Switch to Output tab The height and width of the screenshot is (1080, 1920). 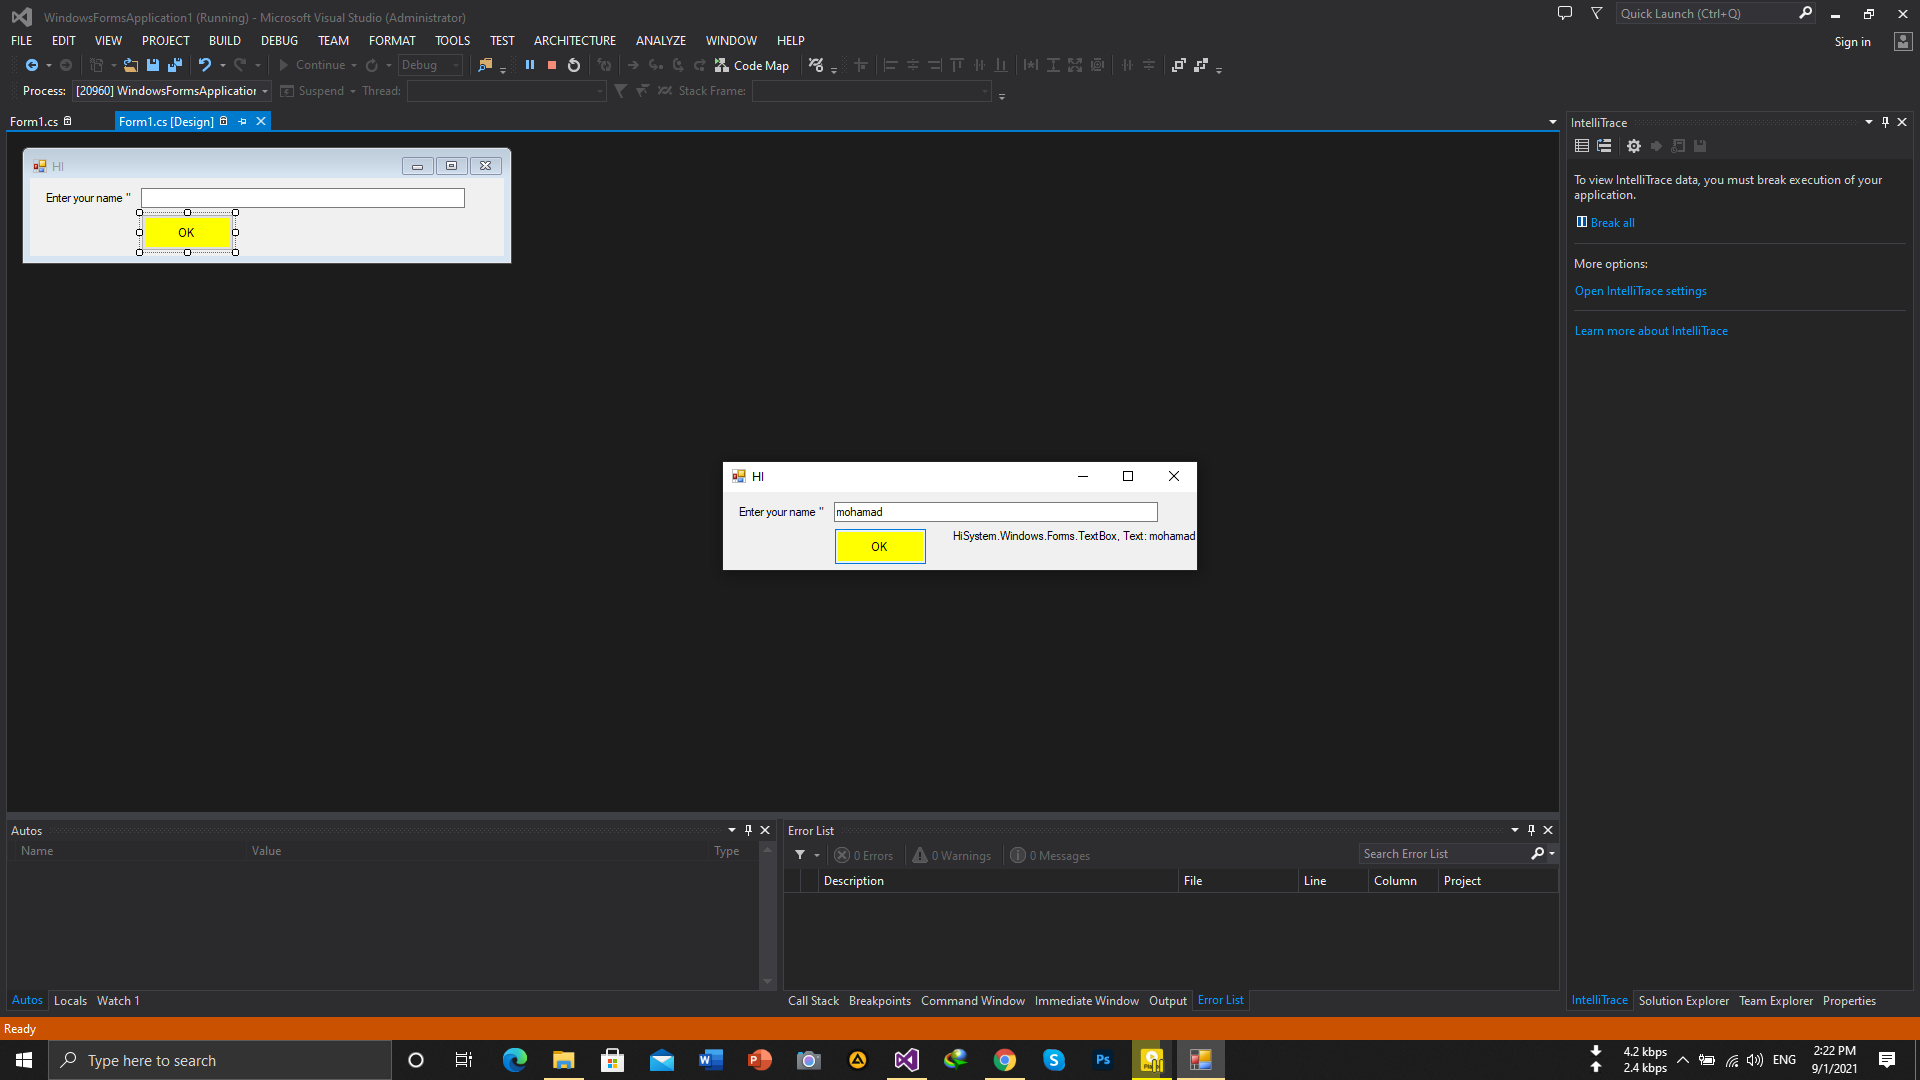click(x=1167, y=1000)
